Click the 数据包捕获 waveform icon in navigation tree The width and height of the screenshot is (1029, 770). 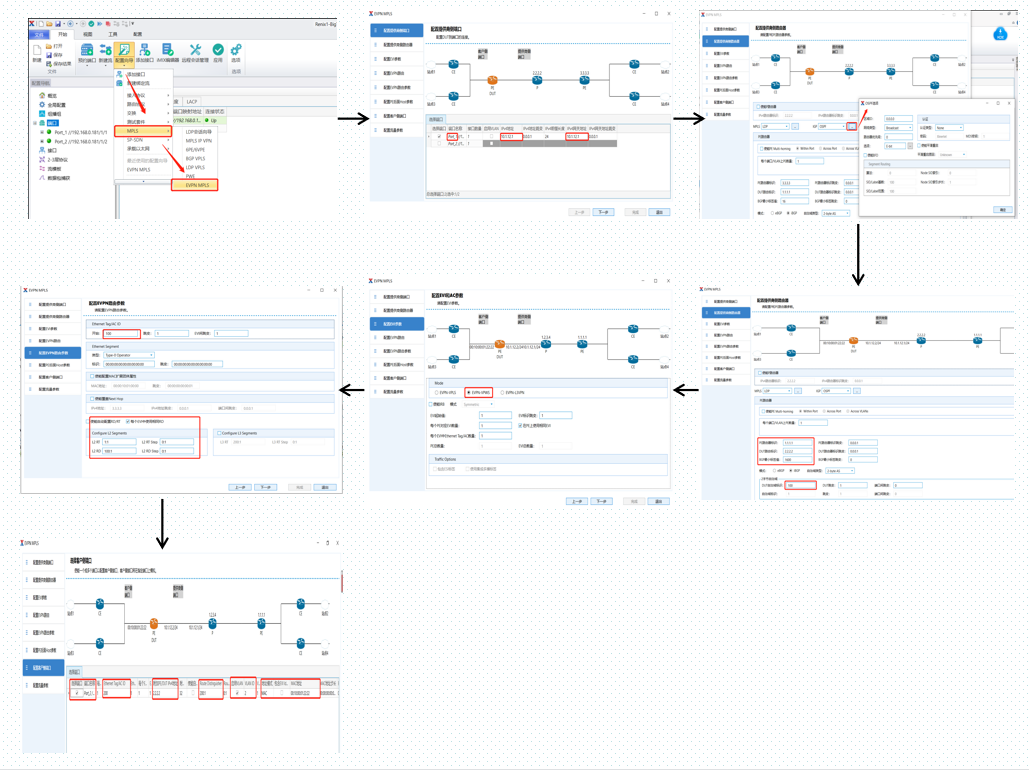coord(42,178)
